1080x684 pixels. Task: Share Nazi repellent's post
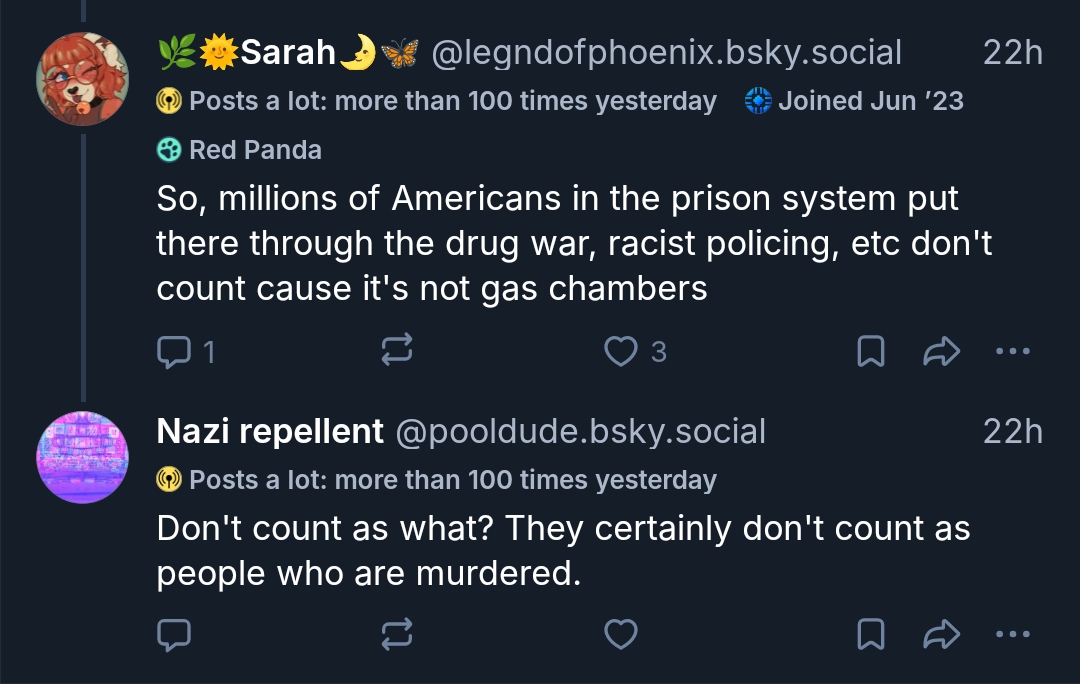point(942,634)
